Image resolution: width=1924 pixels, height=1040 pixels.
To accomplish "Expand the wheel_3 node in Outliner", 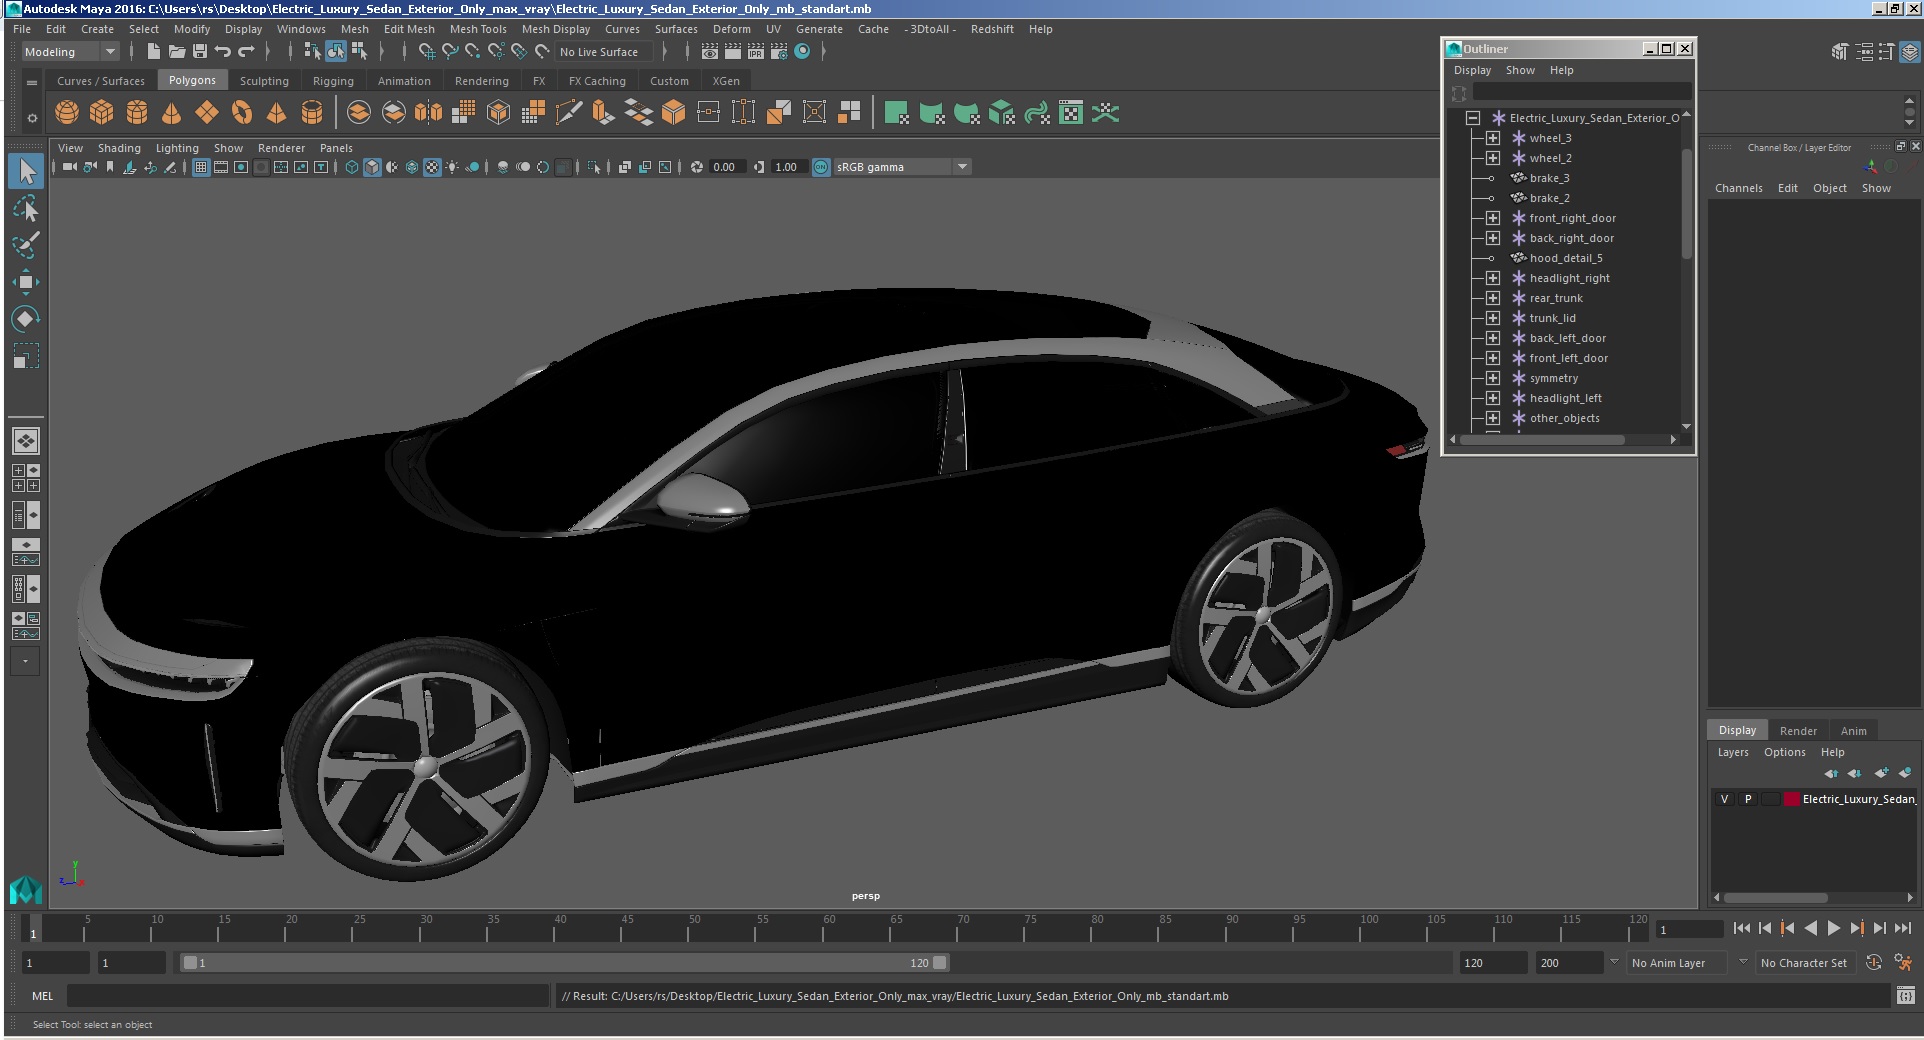I will (1493, 138).
